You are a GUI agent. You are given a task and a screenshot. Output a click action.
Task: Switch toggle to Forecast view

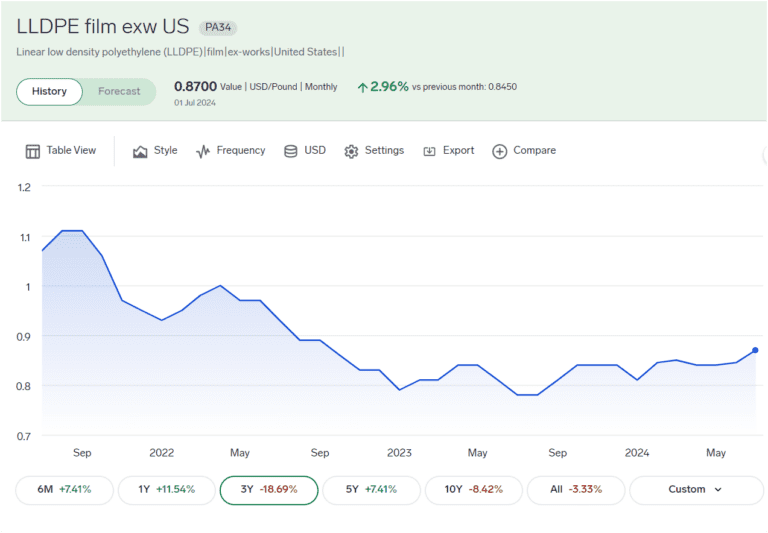119,92
